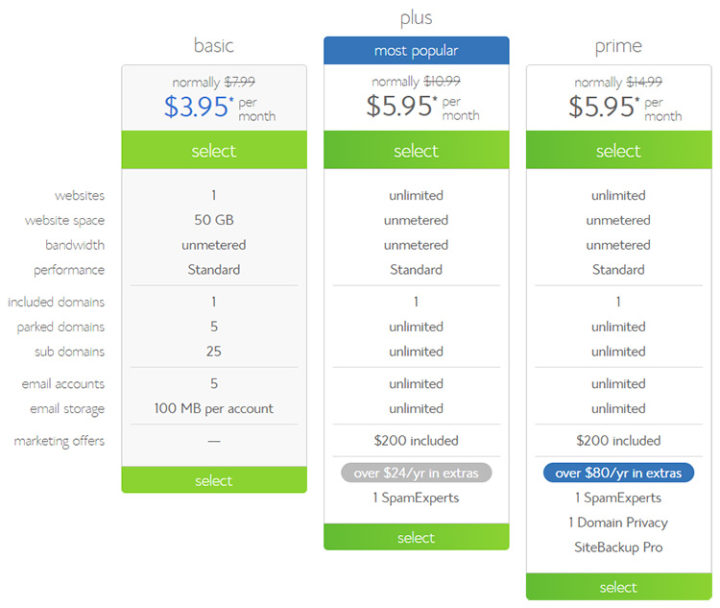This screenshot has height=608, width=720.
Task: Click '$200 included' in the plus column
Action: pyautogui.click(x=416, y=440)
